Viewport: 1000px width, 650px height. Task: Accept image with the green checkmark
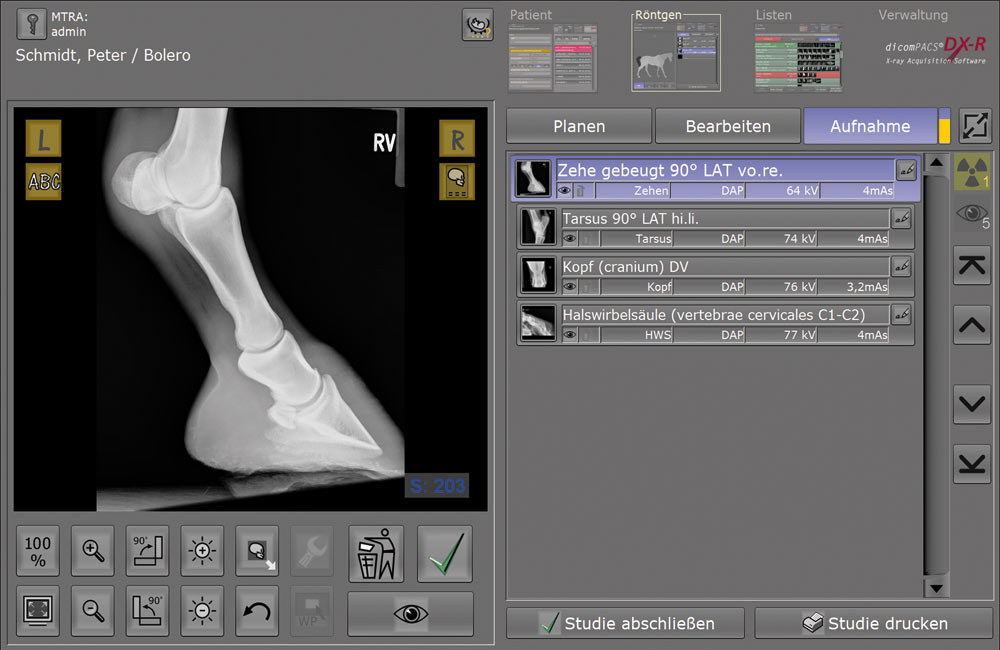point(445,553)
